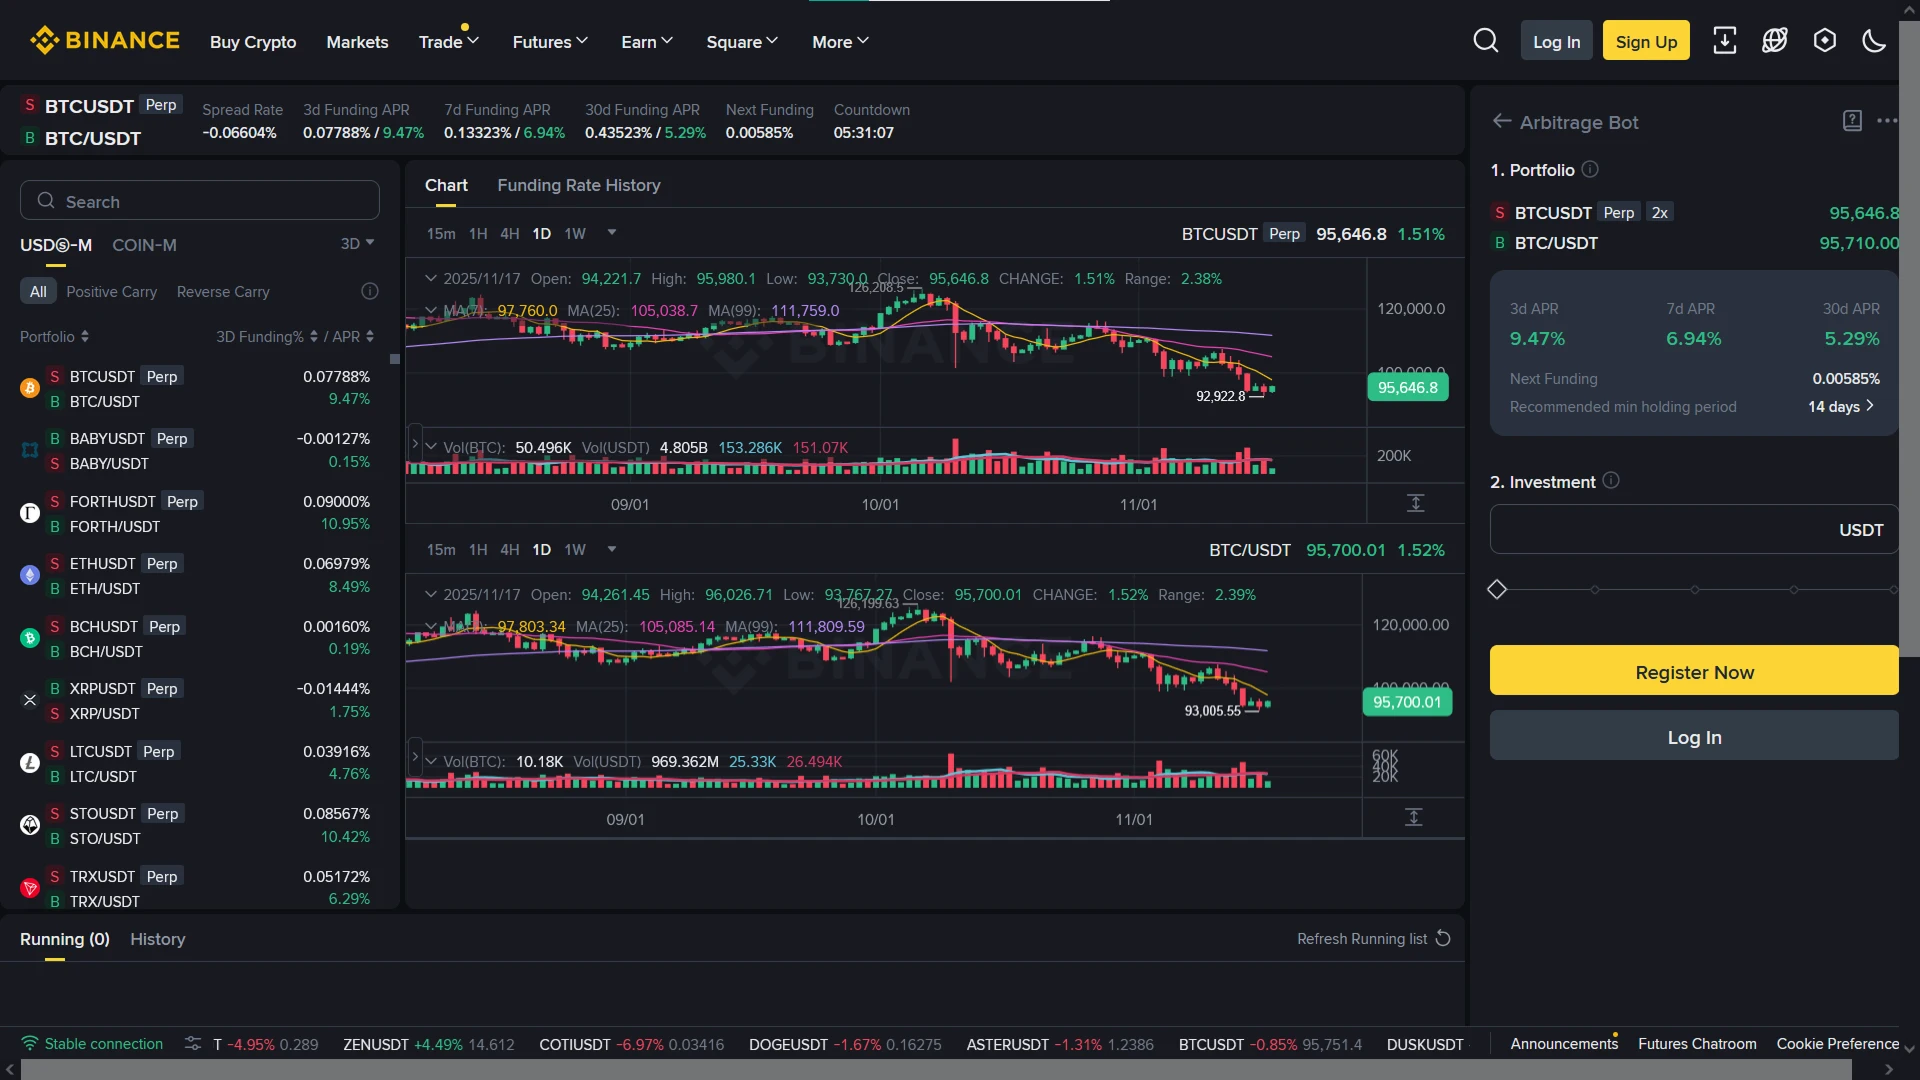
Task: Toggle the dark theme moon icon
Action: [x=1873, y=40]
